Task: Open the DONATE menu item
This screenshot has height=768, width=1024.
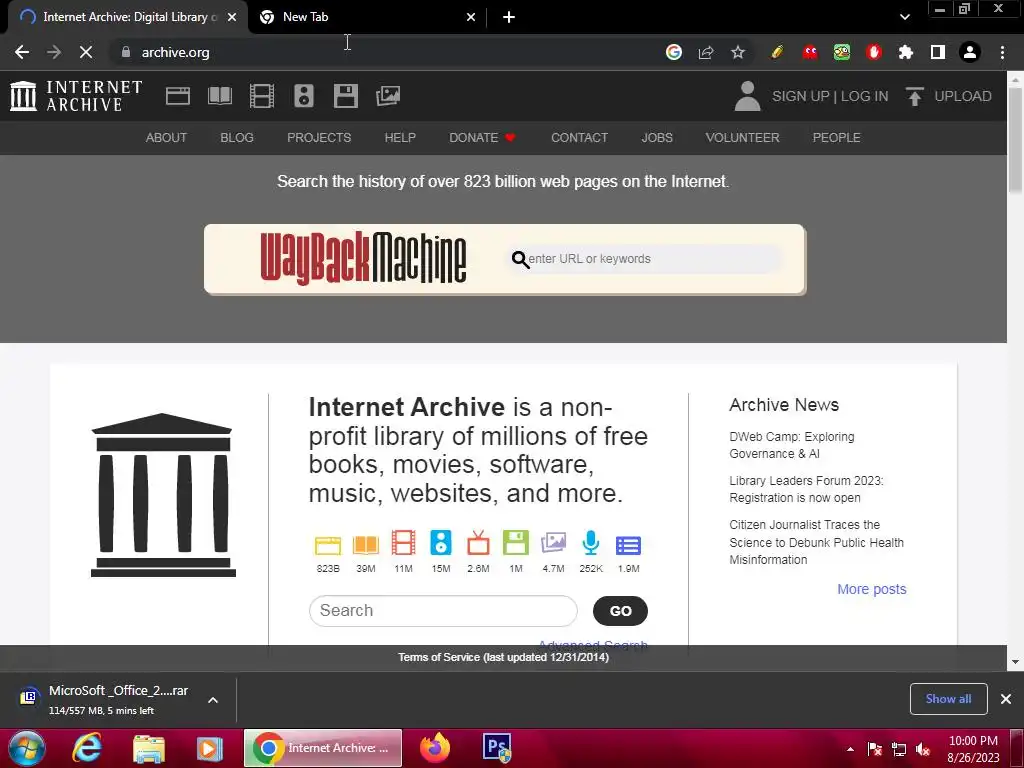Action: [482, 138]
